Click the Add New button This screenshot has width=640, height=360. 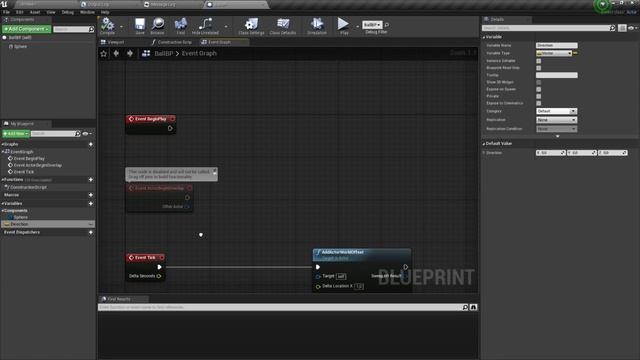point(16,134)
